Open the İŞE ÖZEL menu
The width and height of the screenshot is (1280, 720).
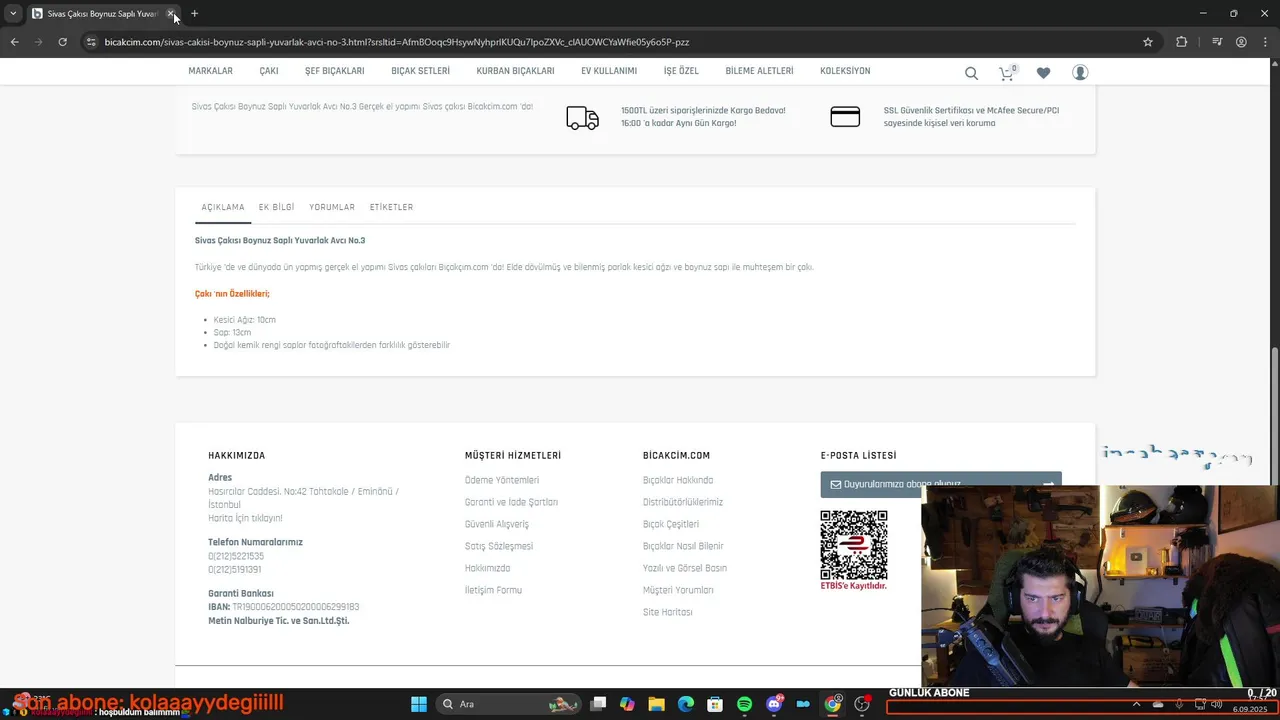[x=681, y=71]
